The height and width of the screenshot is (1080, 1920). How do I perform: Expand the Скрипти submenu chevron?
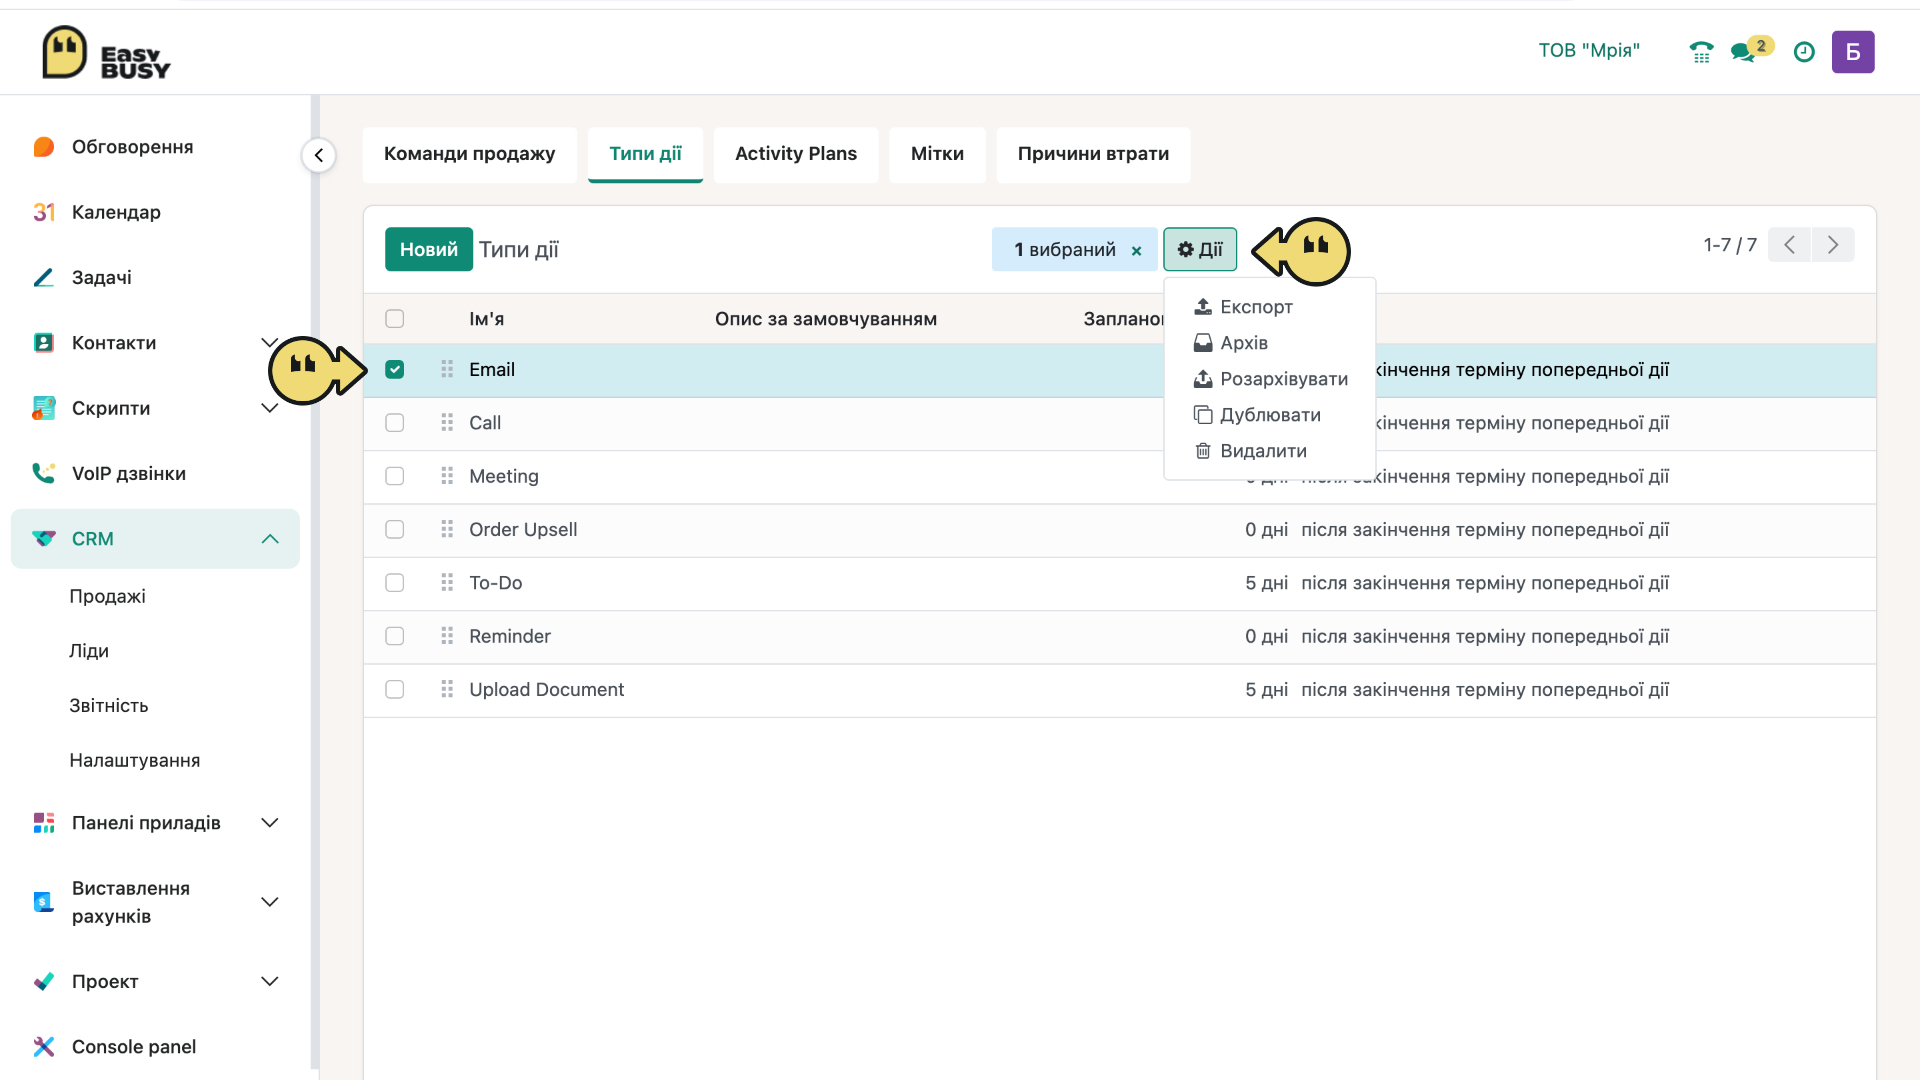click(x=269, y=408)
